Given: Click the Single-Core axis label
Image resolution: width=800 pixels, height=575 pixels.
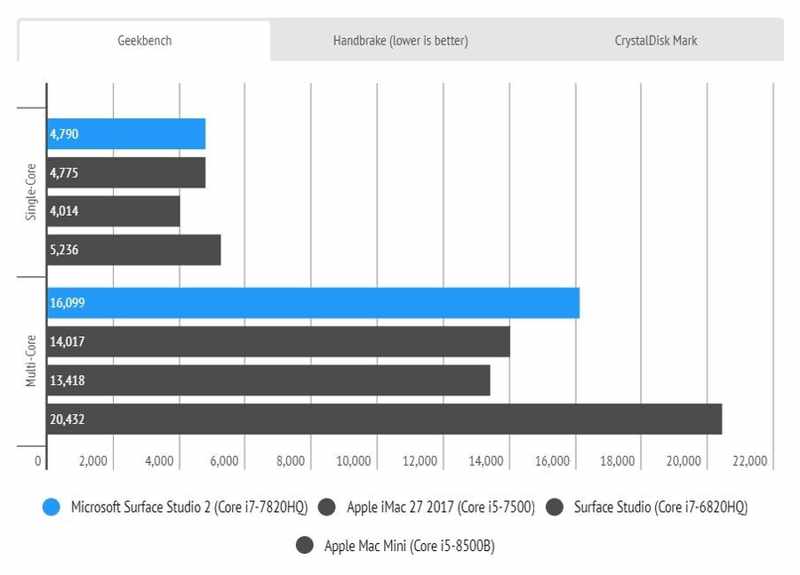Looking at the screenshot, I should click(31, 192).
